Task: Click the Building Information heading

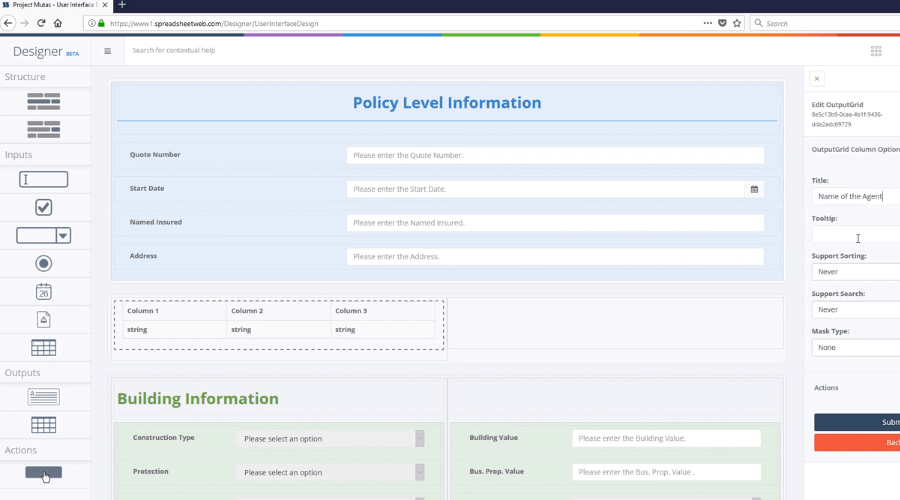Action: [198, 398]
